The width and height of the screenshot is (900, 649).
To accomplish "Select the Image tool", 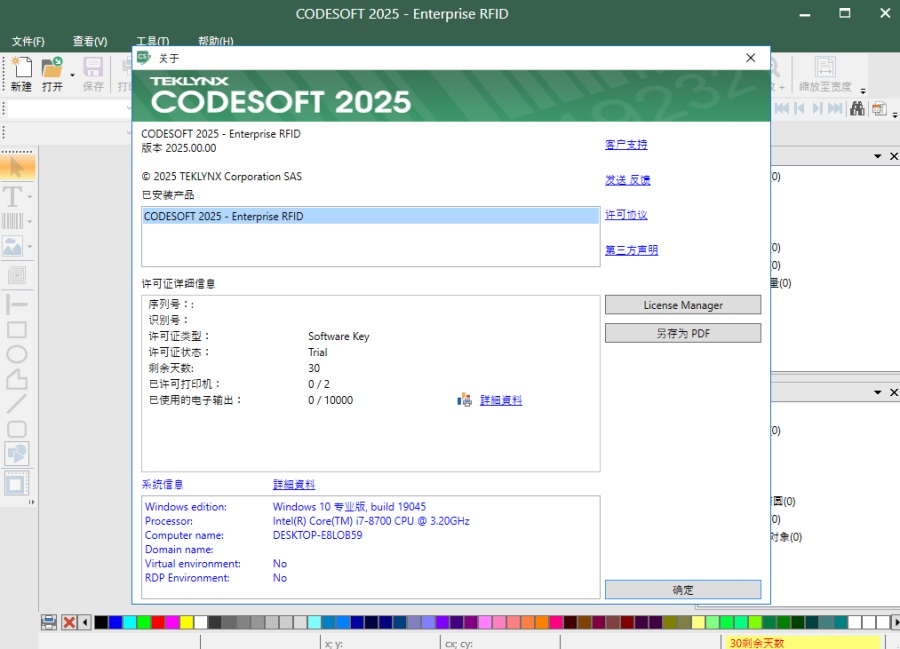I will (x=13, y=246).
